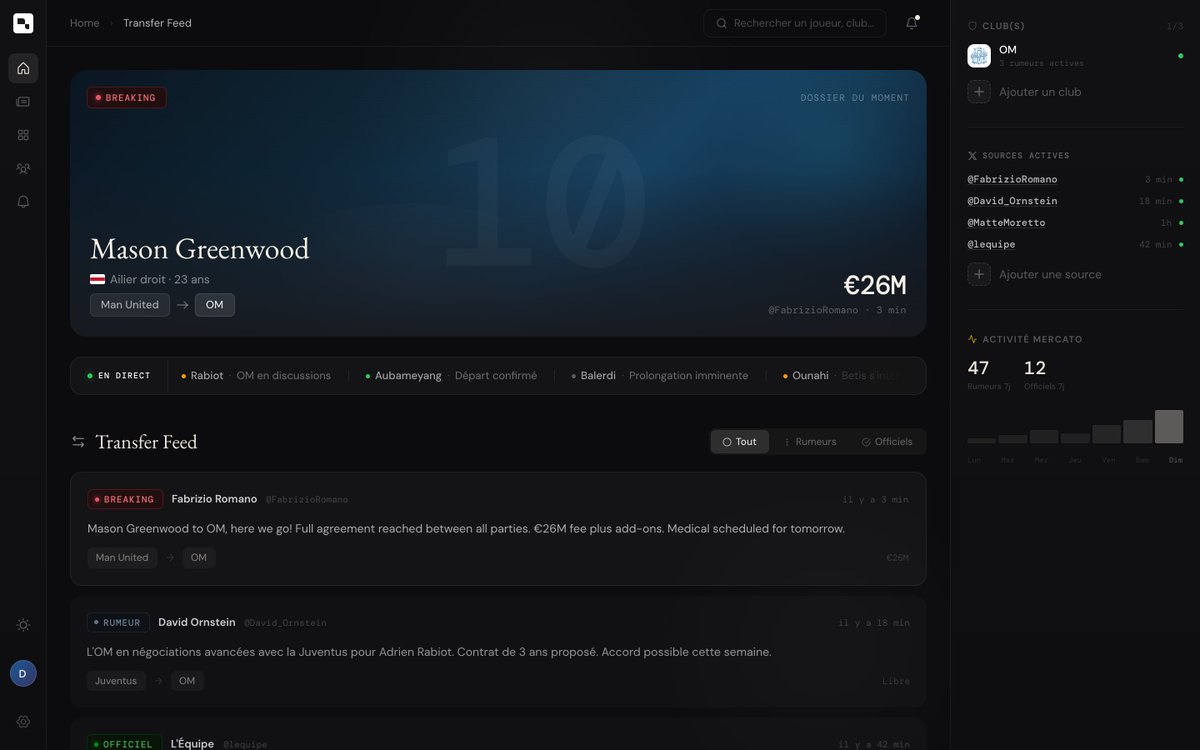Image resolution: width=1200 pixels, height=750 pixels.
Task: Click the 12 Officiels 7j statistic
Action: pyautogui.click(x=1044, y=374)
